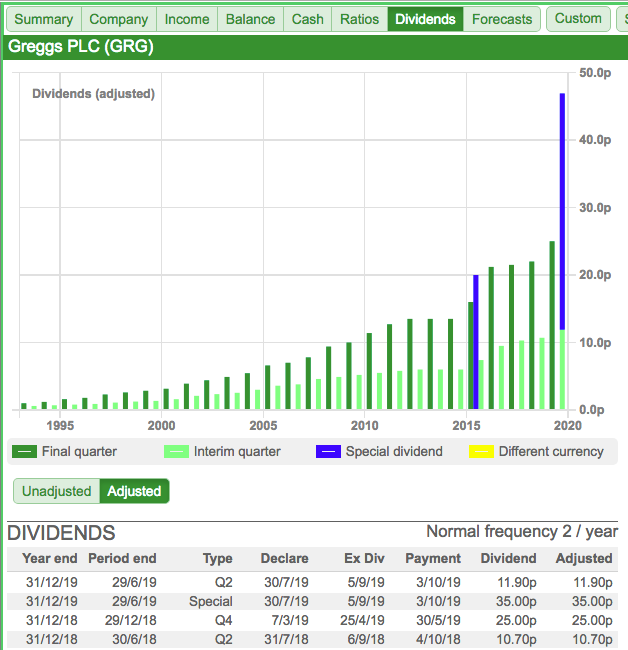Click the blue 2015 special dividend bar

[x=476, y=342]
